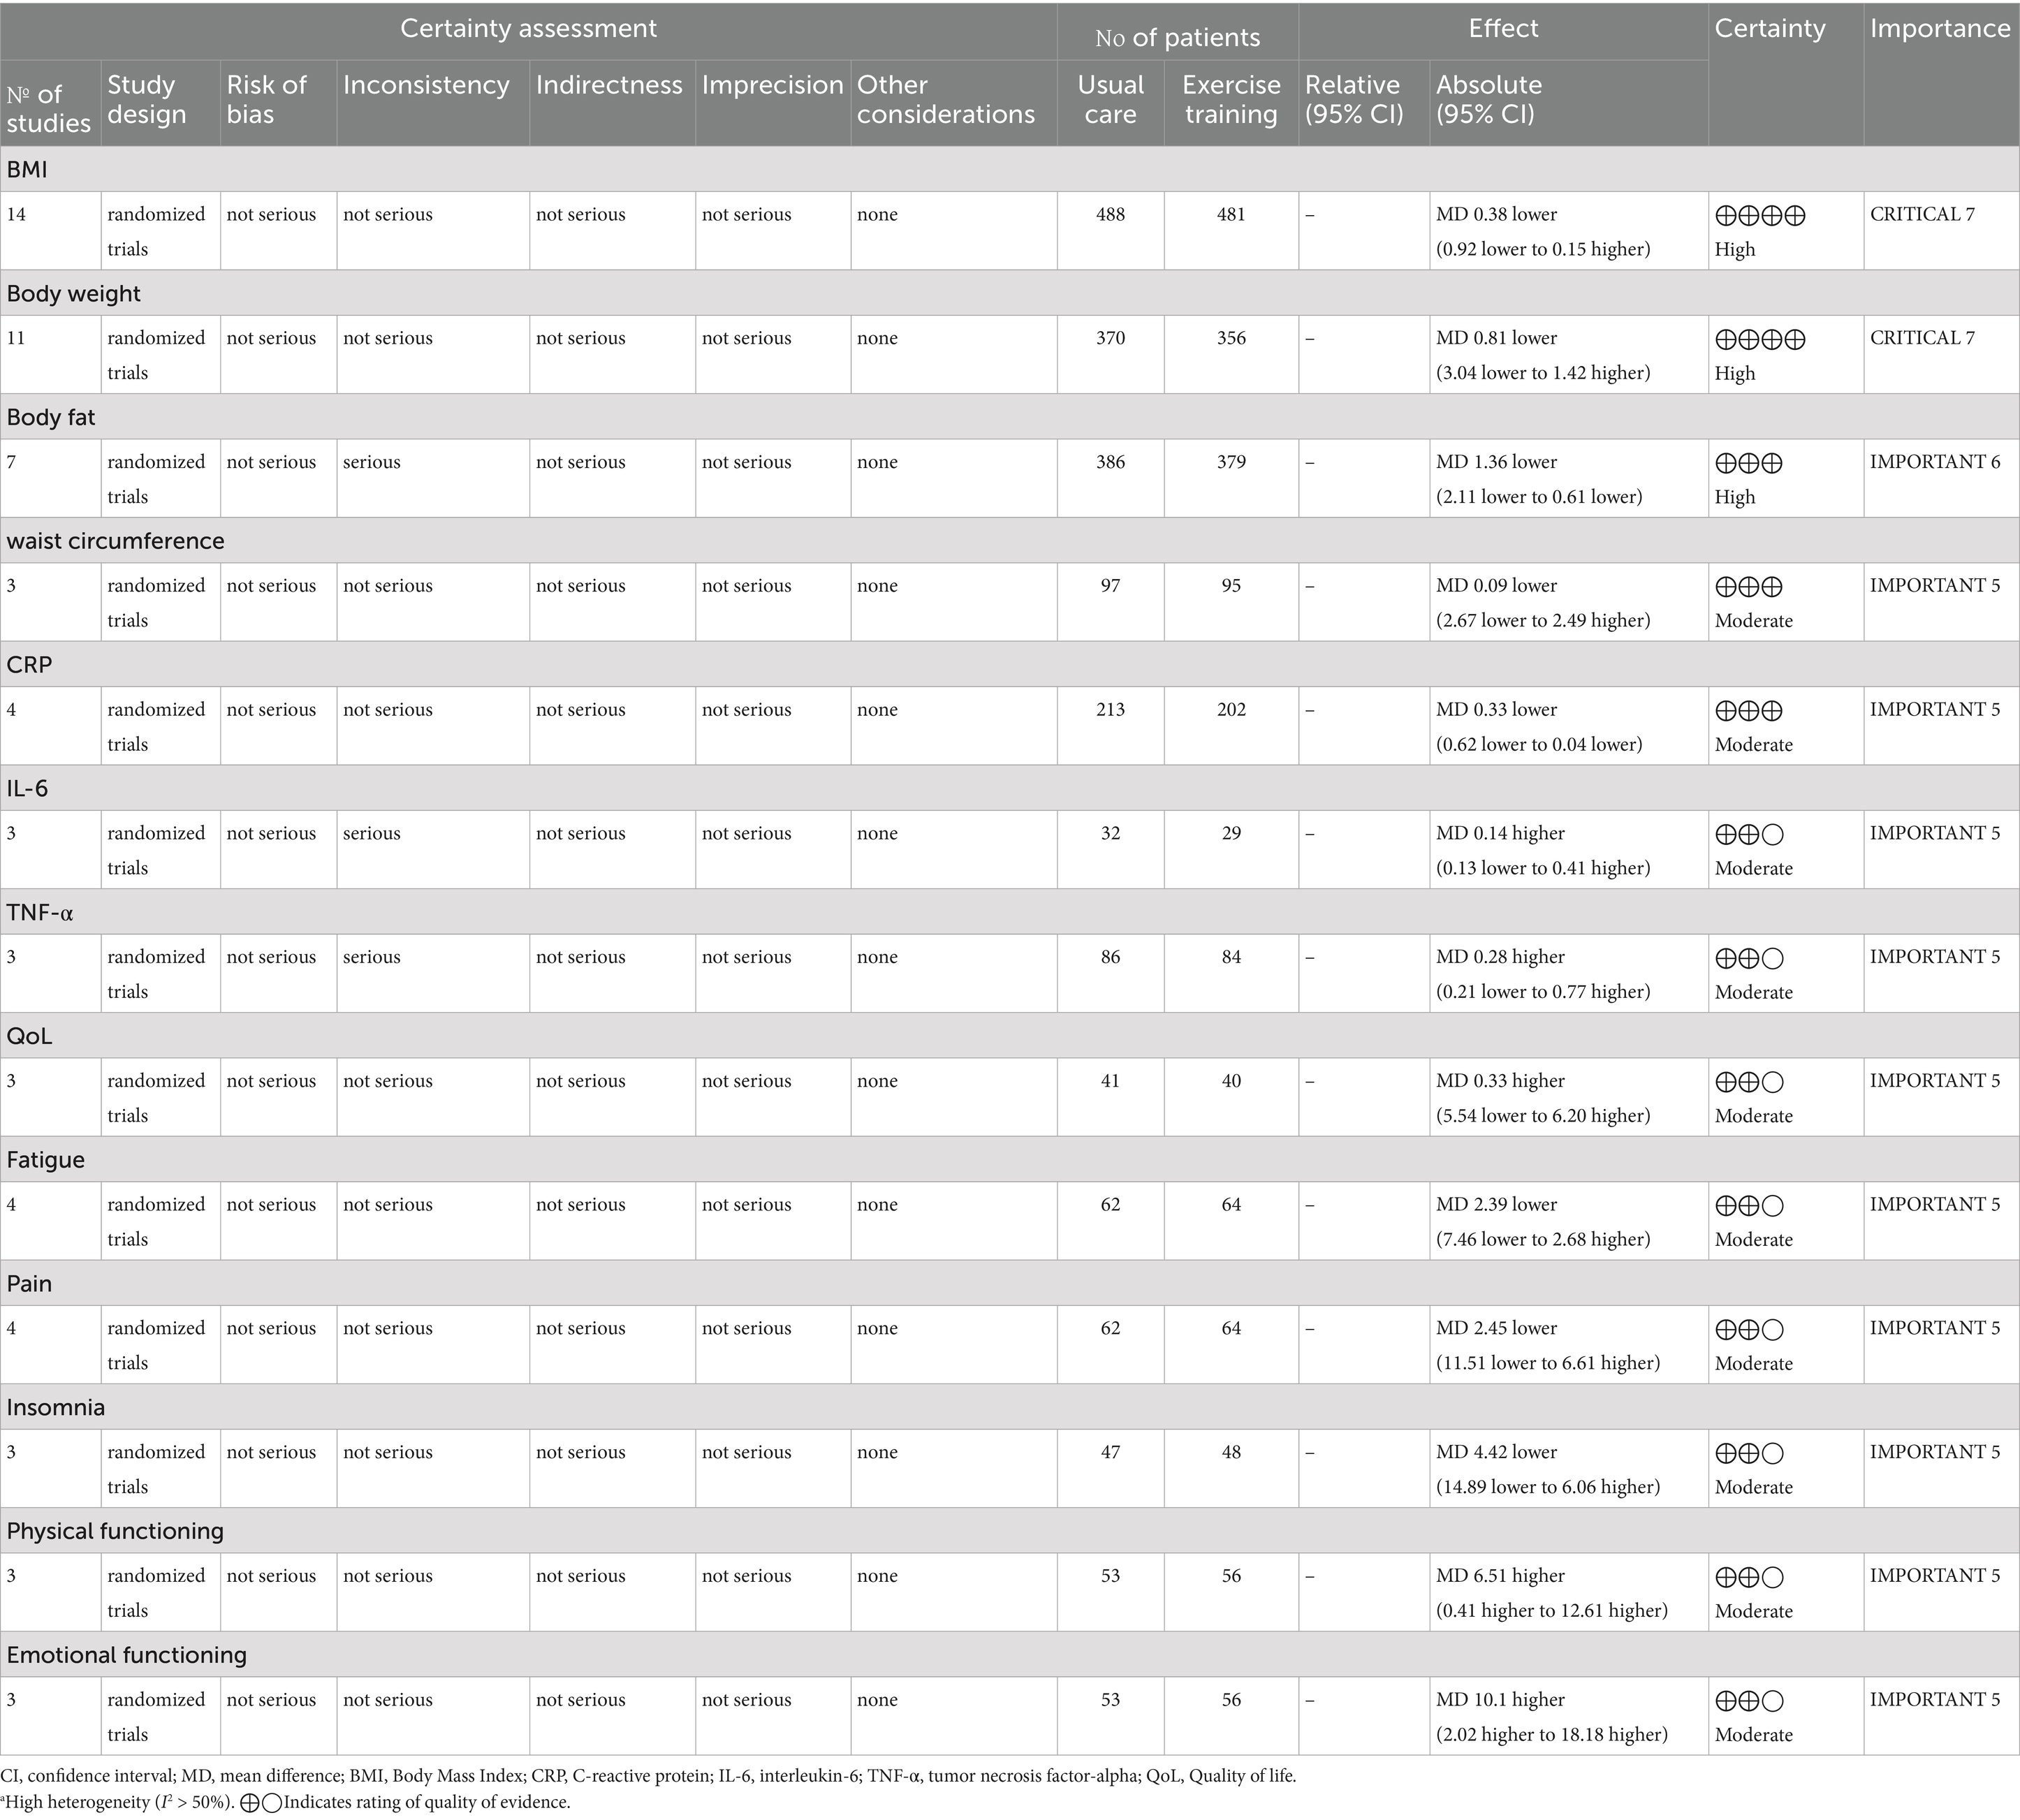
Task: Click 'MD 0.38 lower' effect for BMI
Action: click(1496, 214)
